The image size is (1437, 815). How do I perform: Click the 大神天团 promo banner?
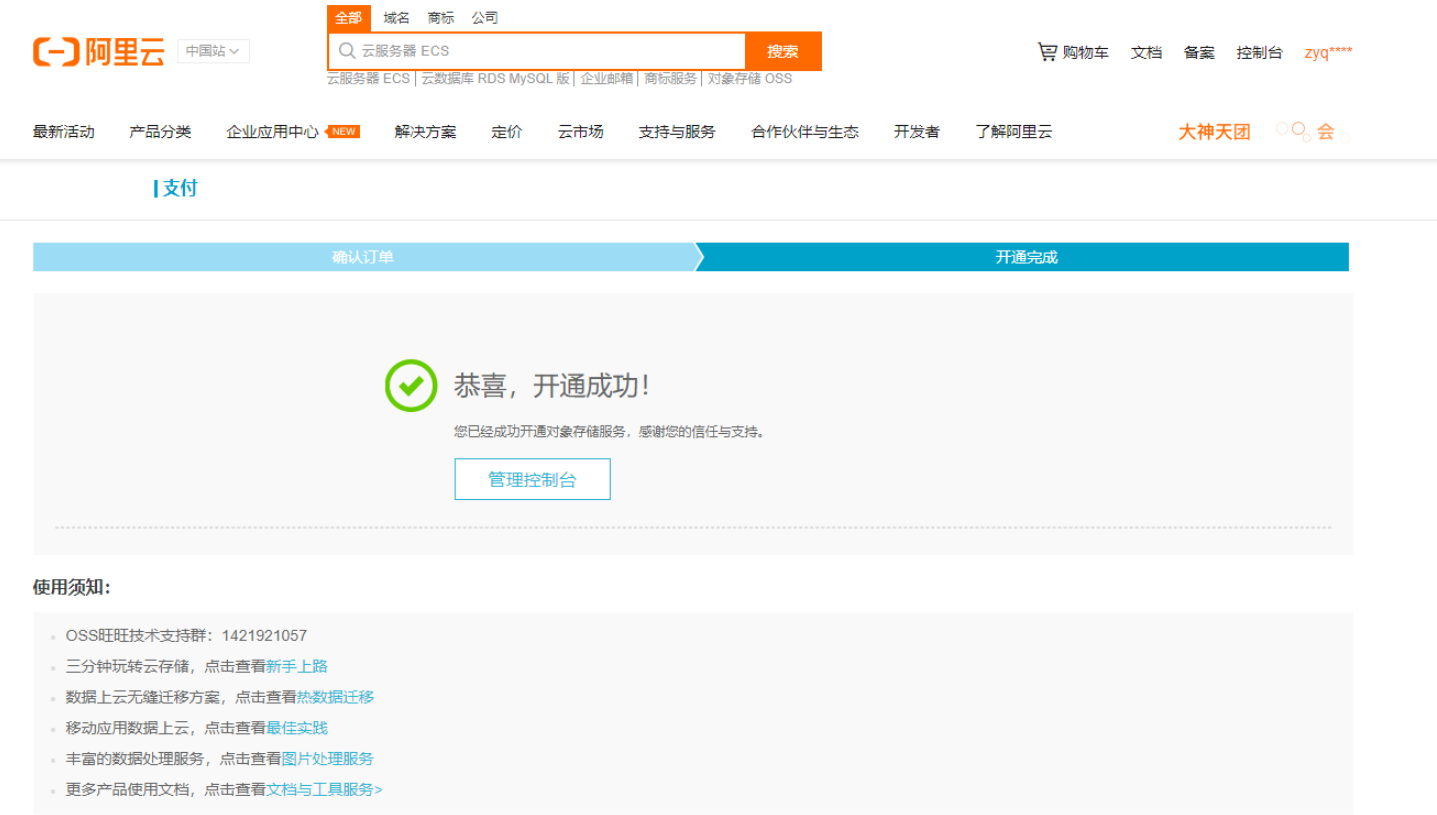[x=1214, y=131]
